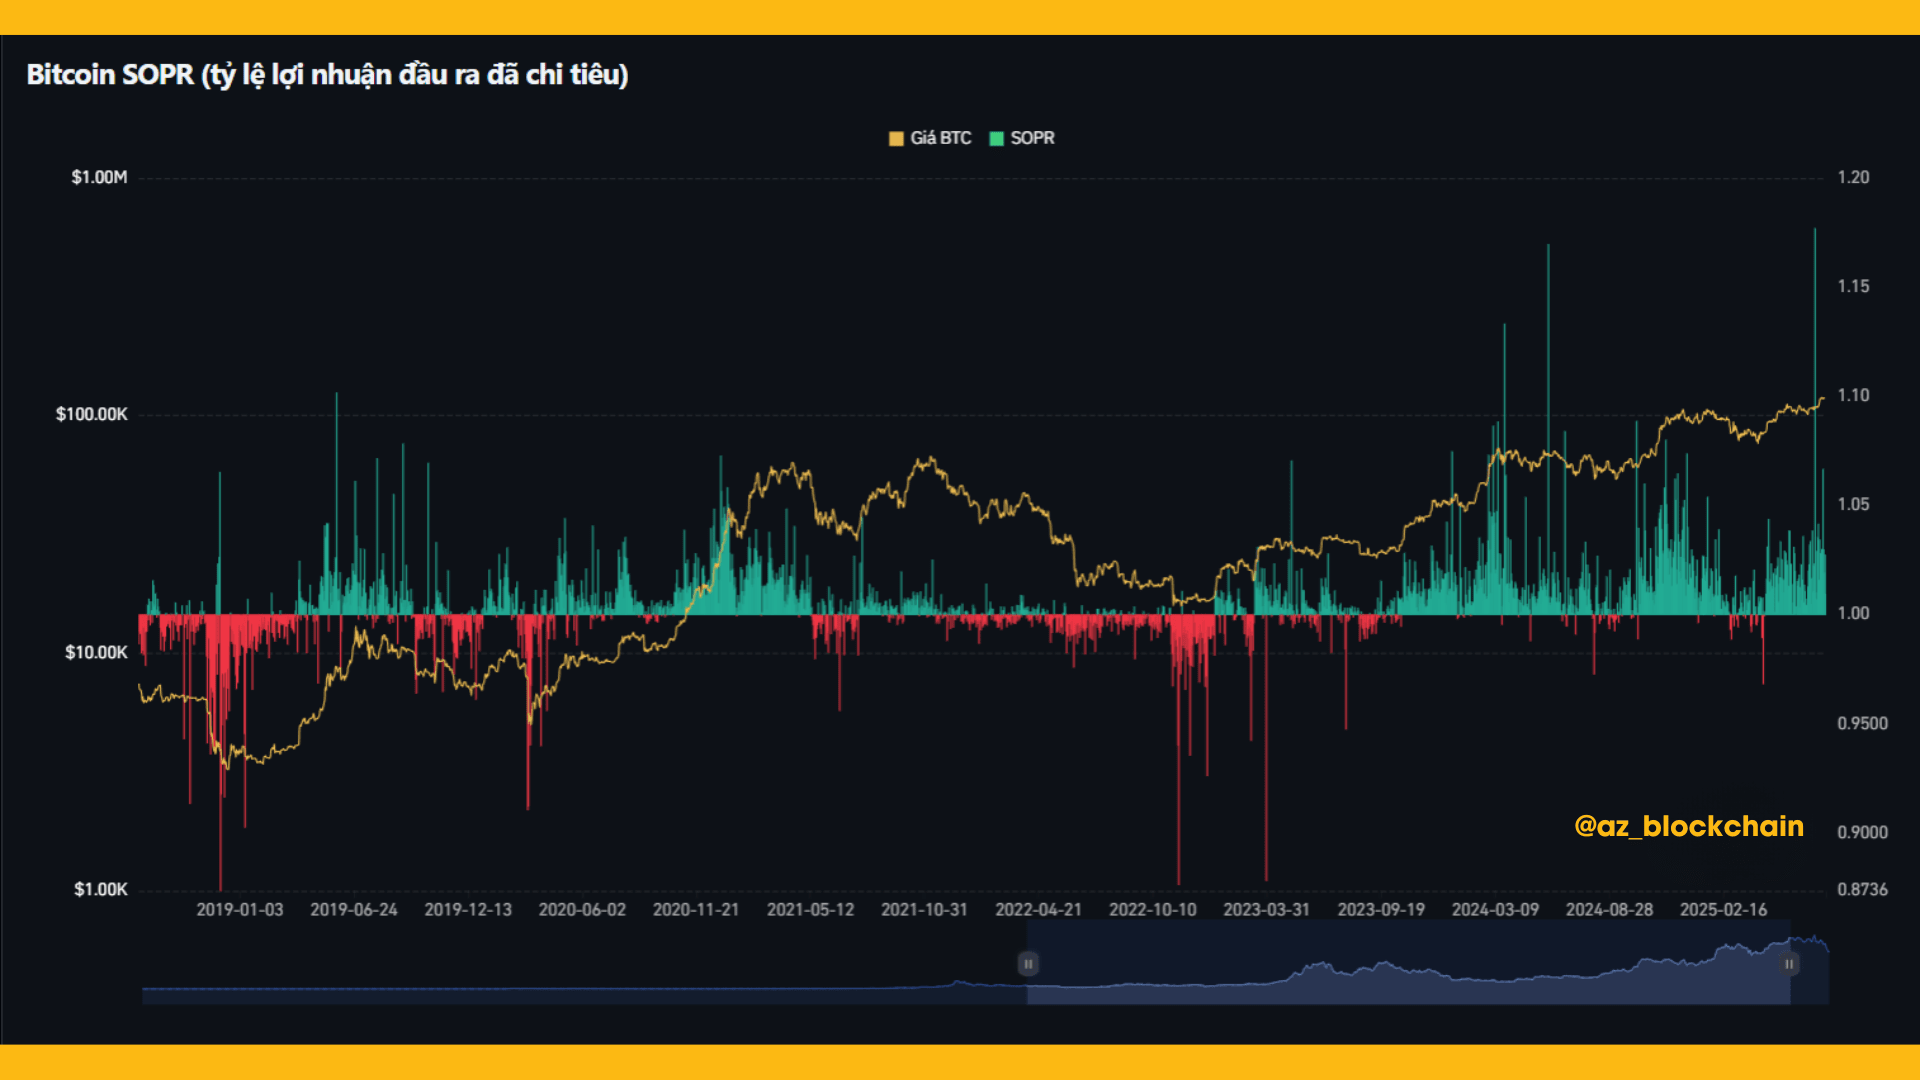Click the green SOPR legend square
This screenshot has width=1920, height=1080.
[996, 139]
